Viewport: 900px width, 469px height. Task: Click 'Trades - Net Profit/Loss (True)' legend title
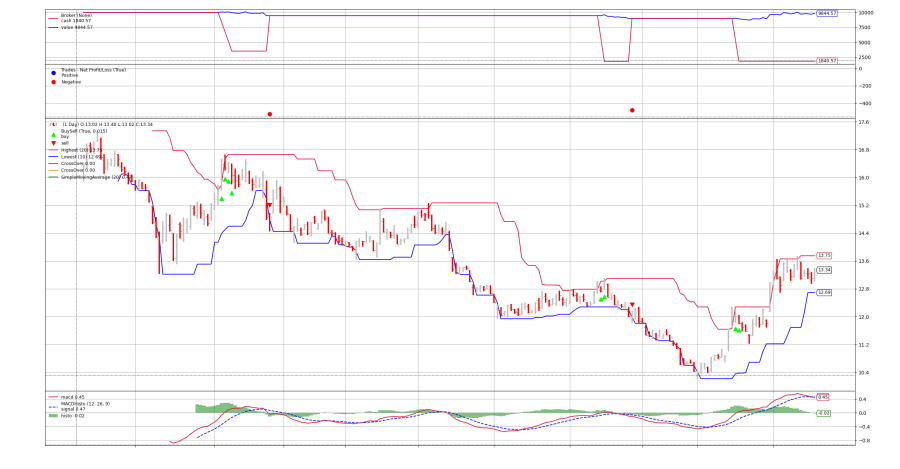click(x=93, y=70)
